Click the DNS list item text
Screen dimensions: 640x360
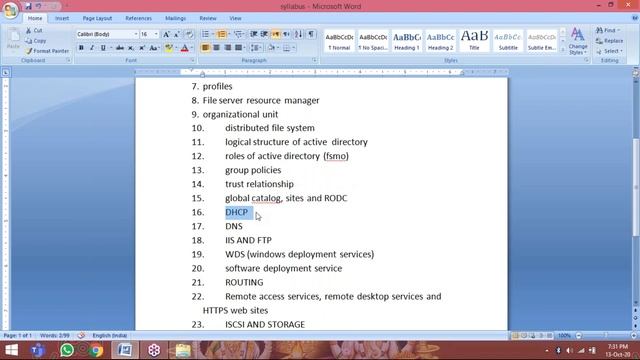click(x=234, y=227)
